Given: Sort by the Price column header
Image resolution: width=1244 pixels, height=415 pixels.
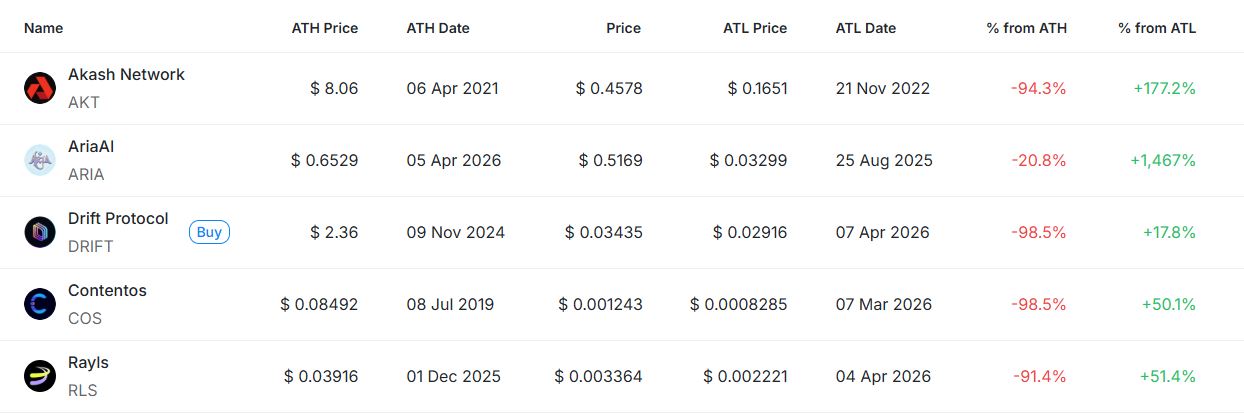Looking at the screenshot, I should [624, 28].
